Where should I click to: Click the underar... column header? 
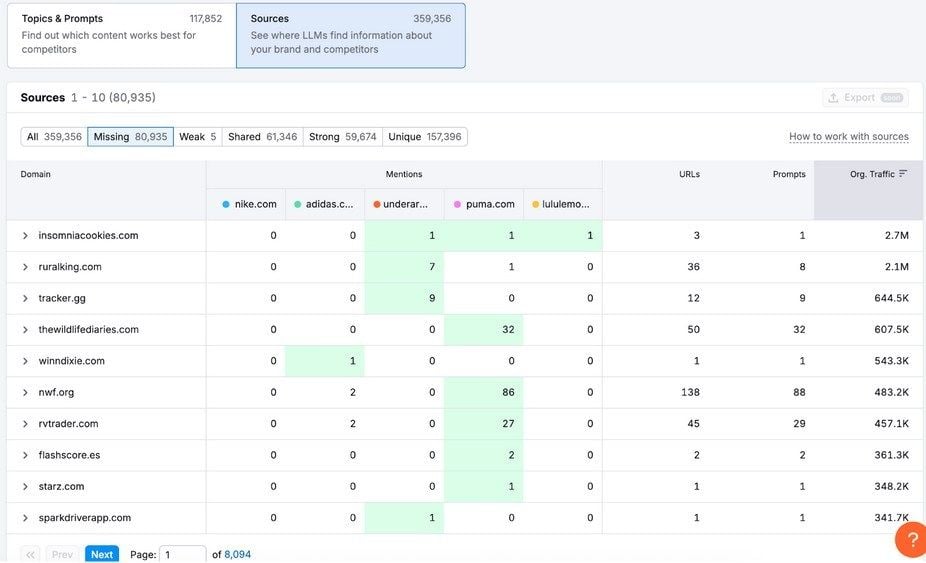click(405, 204)
